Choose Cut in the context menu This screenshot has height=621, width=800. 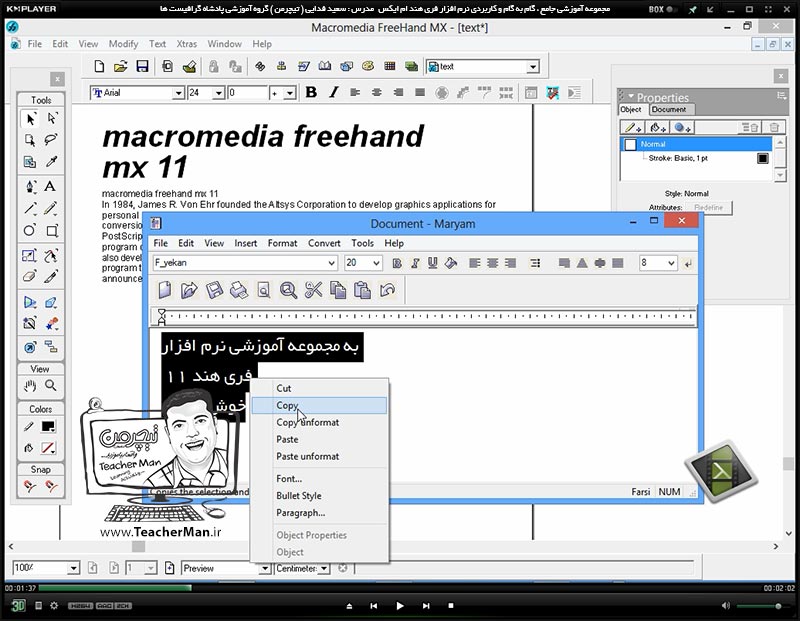(x=319, y=388)
